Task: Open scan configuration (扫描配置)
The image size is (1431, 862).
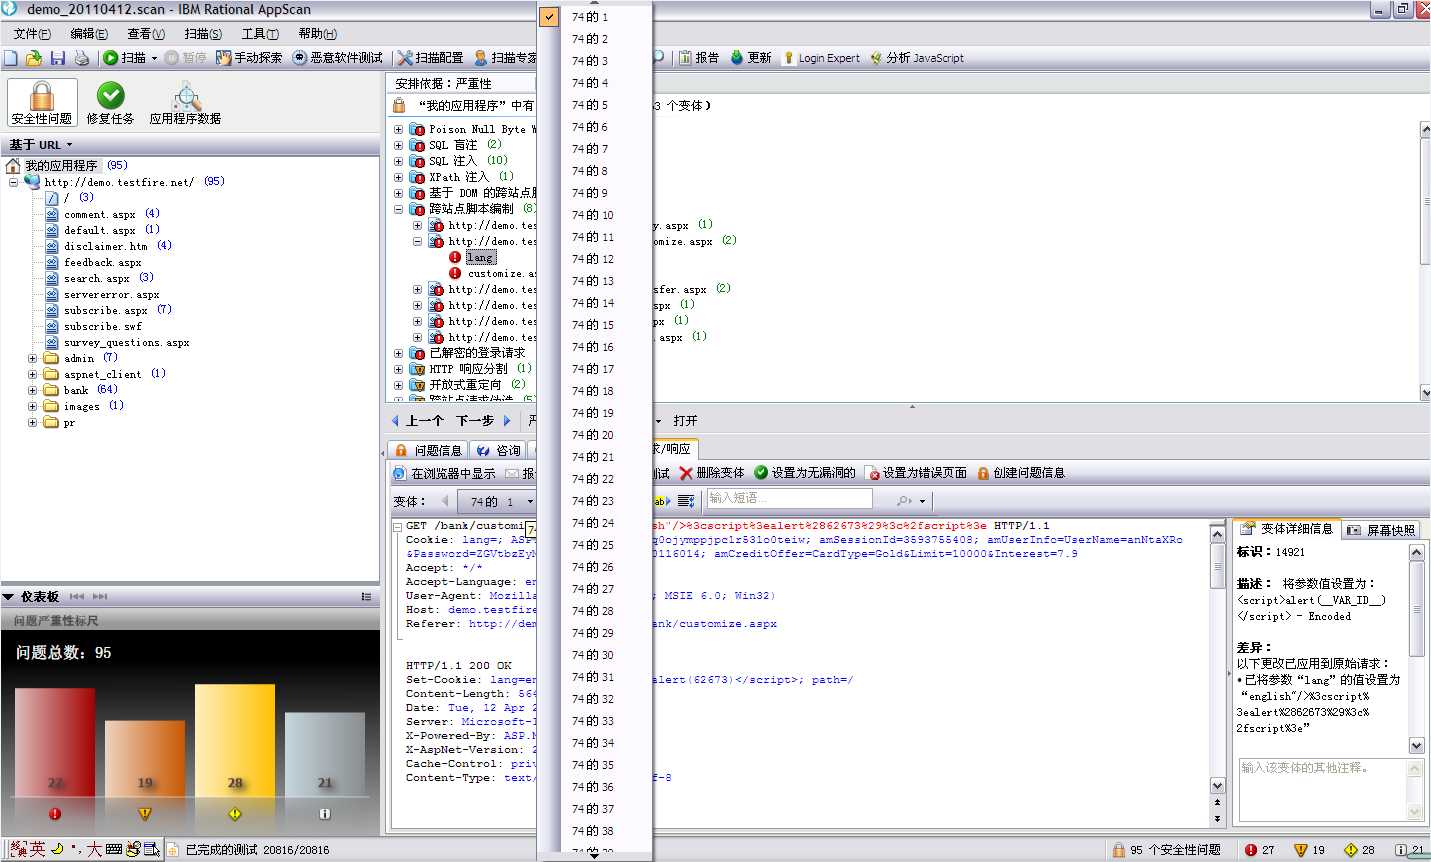Action: 430,58
